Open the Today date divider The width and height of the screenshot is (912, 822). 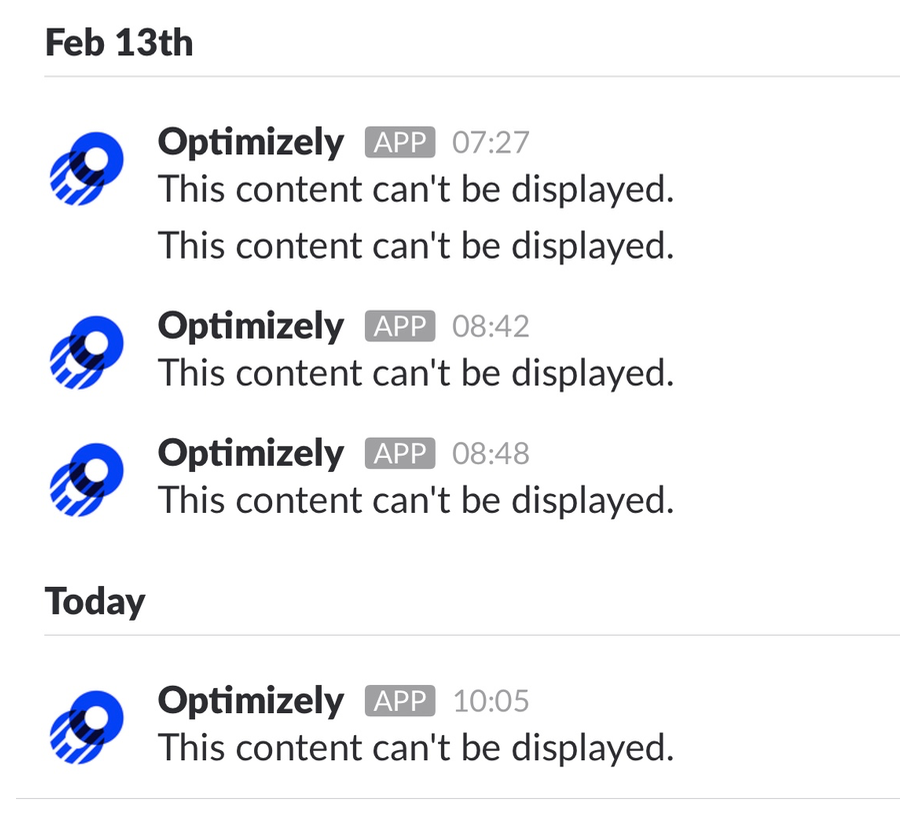[95, 602]
